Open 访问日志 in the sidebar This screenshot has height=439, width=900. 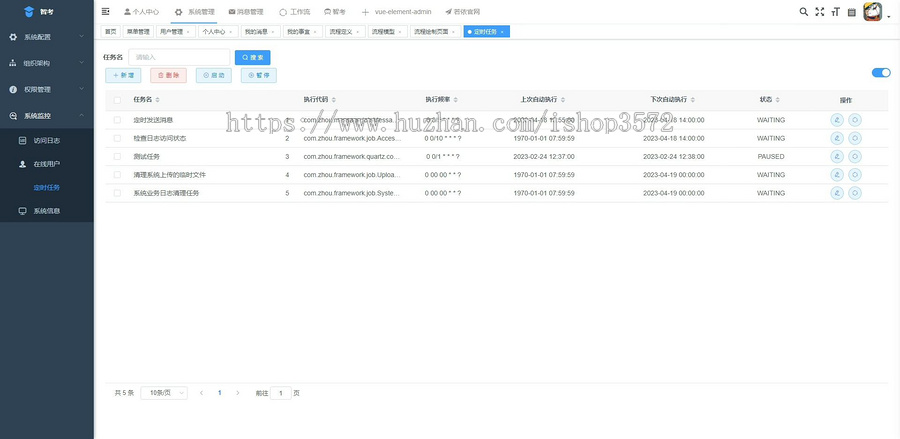click(46, 141)
